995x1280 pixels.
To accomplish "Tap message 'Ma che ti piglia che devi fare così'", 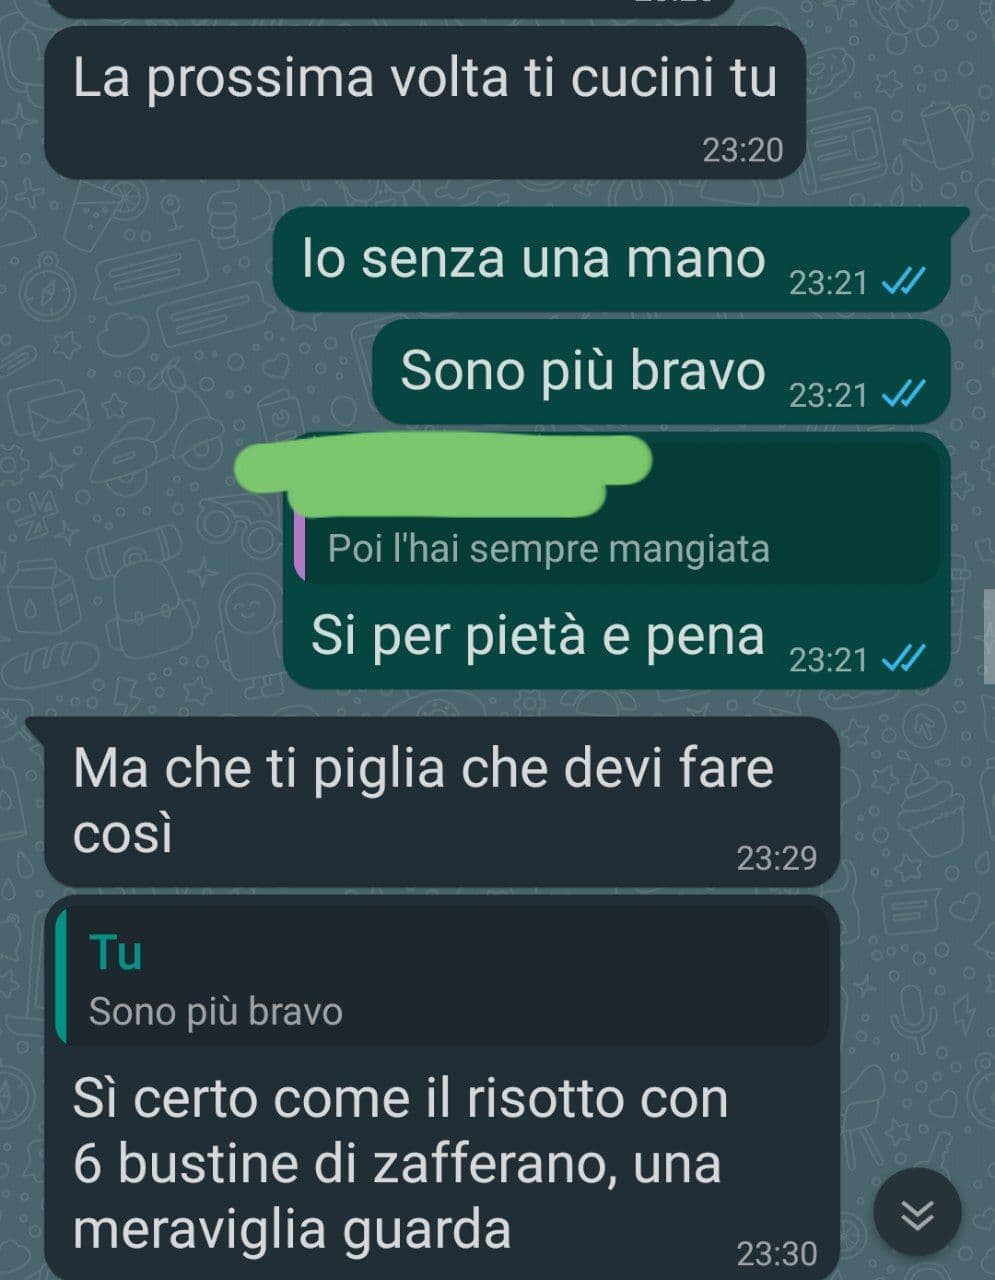I will [441, 802].
